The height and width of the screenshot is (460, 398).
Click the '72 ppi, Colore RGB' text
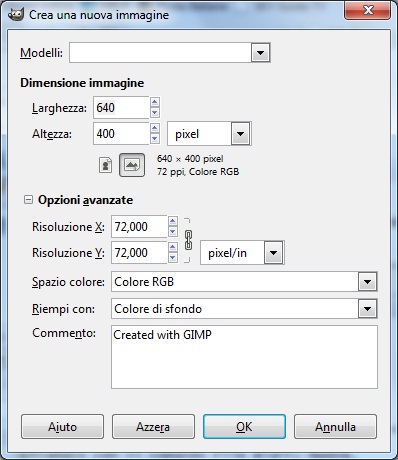pos(198,172)
